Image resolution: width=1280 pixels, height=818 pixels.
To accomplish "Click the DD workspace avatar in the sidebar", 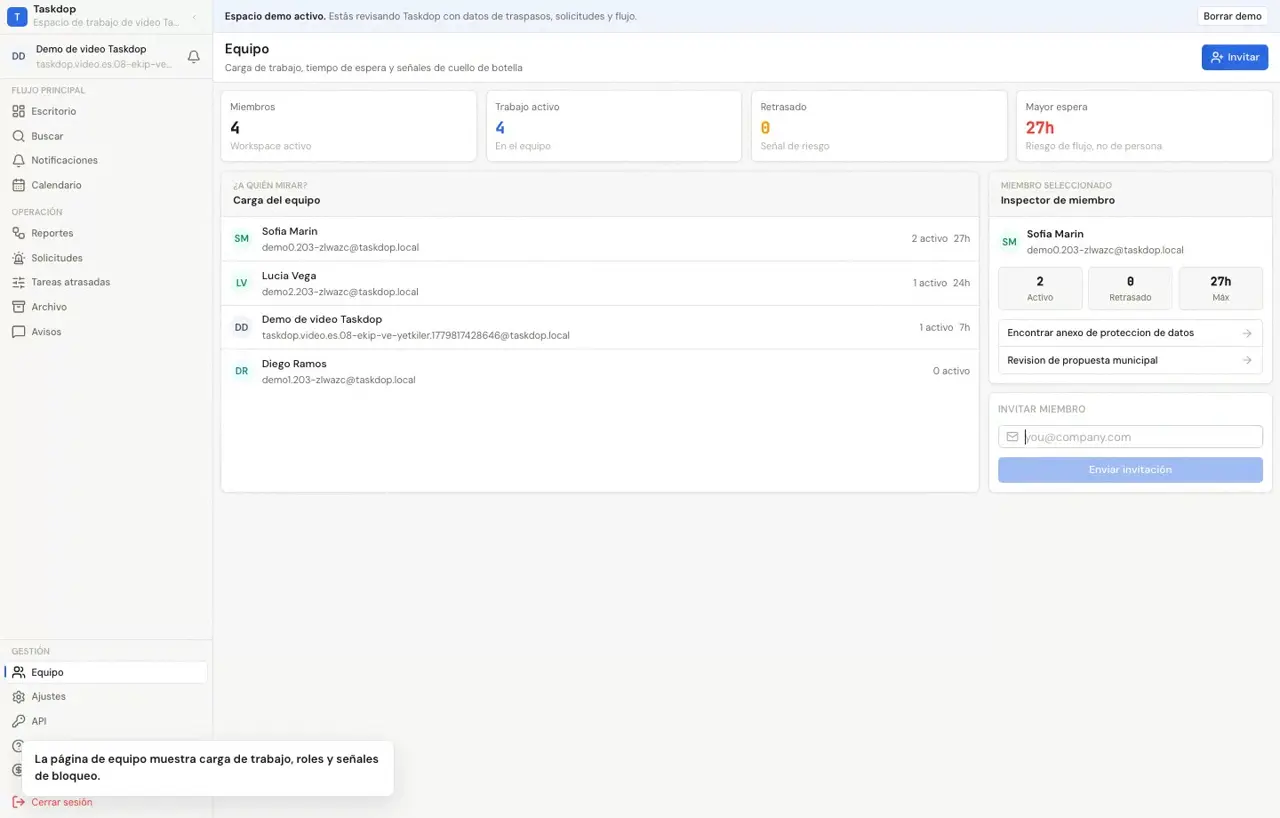I will point(18,57).
